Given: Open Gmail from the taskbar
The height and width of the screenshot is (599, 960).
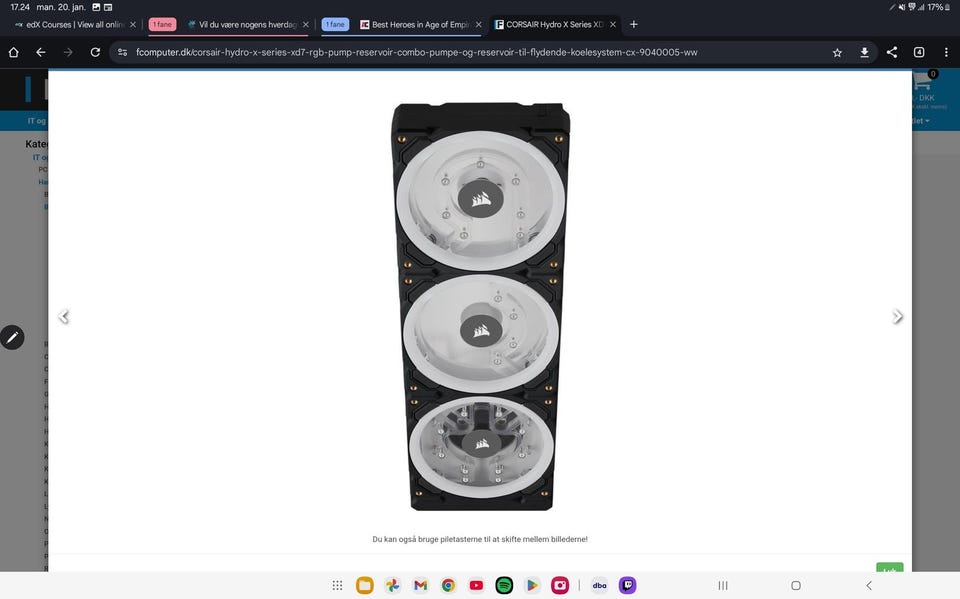Looking at the screenshot, I should 420,586.
